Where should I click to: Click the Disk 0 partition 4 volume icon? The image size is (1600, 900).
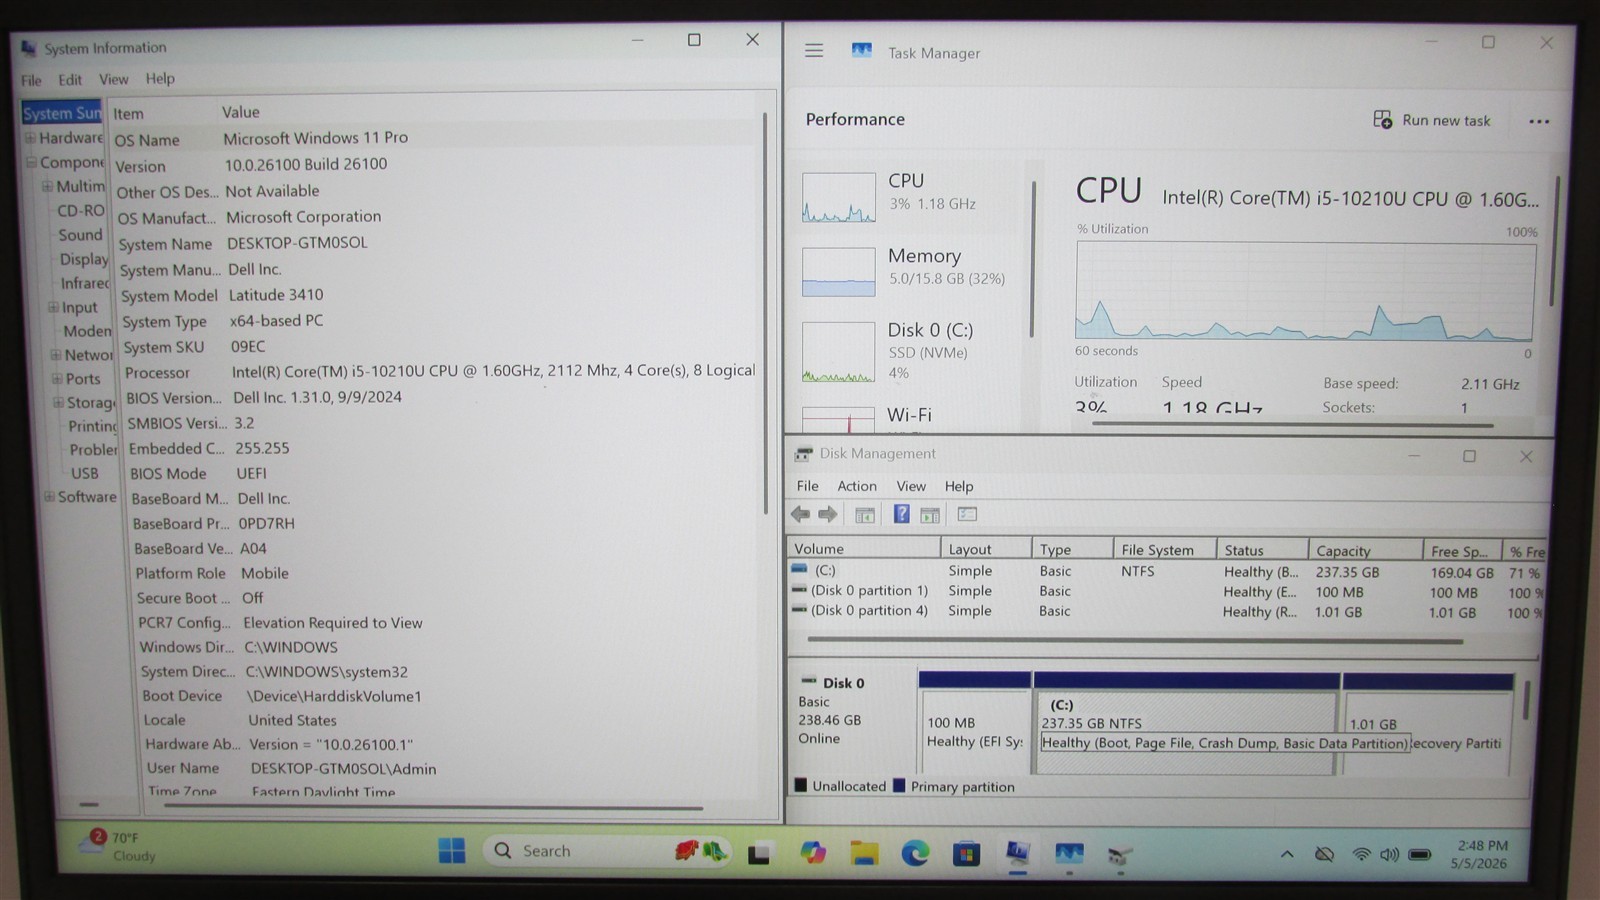[x=799, y=609]
